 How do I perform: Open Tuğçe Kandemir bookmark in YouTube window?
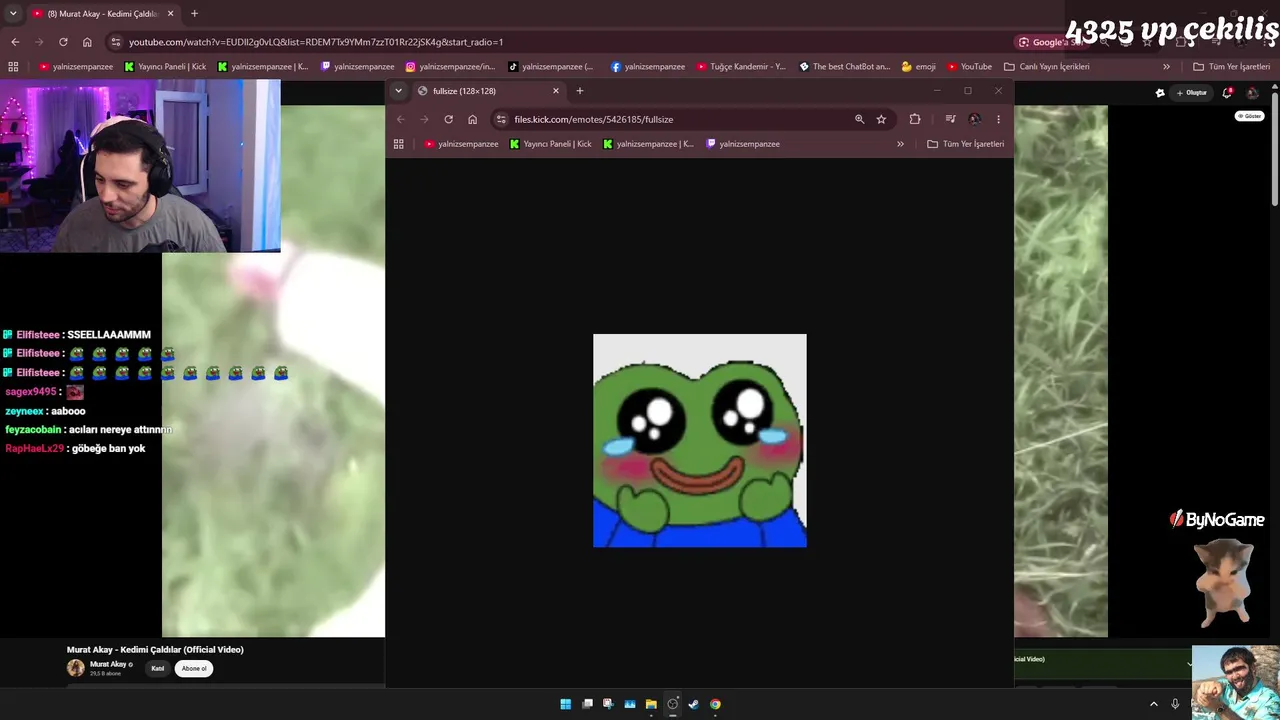[742, 67]
